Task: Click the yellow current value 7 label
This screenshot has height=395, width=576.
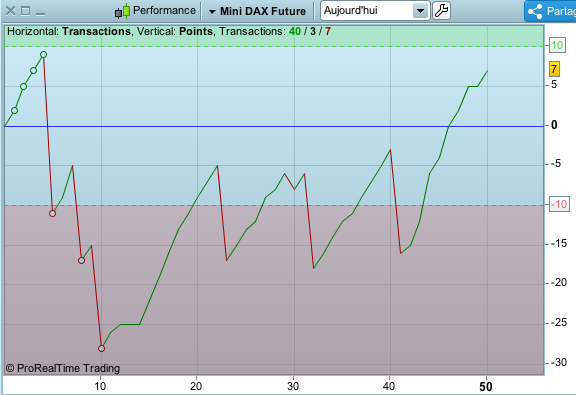Action: pos(554,69)
